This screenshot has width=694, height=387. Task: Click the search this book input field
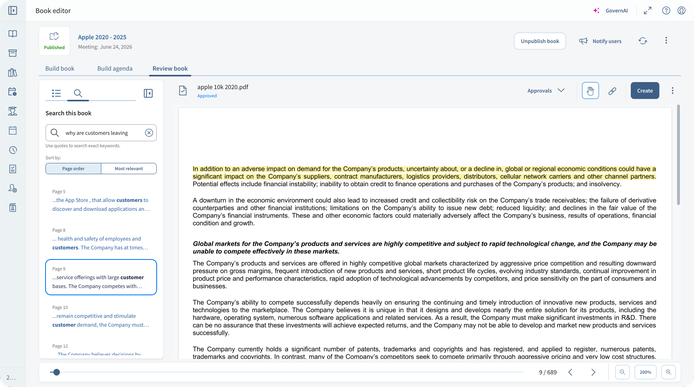point(101,133)
